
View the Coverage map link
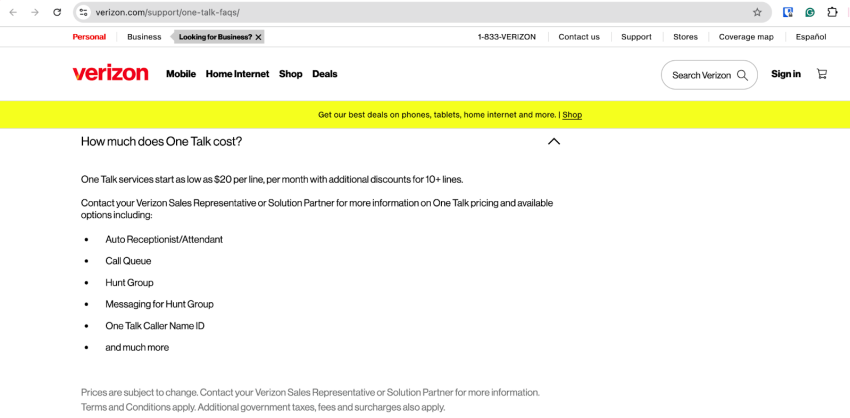coord(746,37)
